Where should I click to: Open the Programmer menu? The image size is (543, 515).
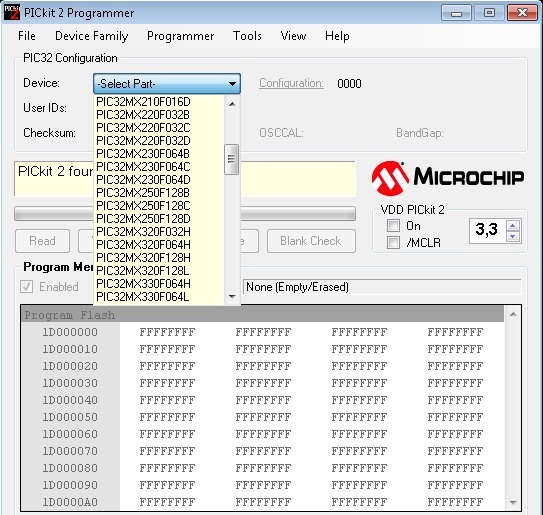coord(180,36)
